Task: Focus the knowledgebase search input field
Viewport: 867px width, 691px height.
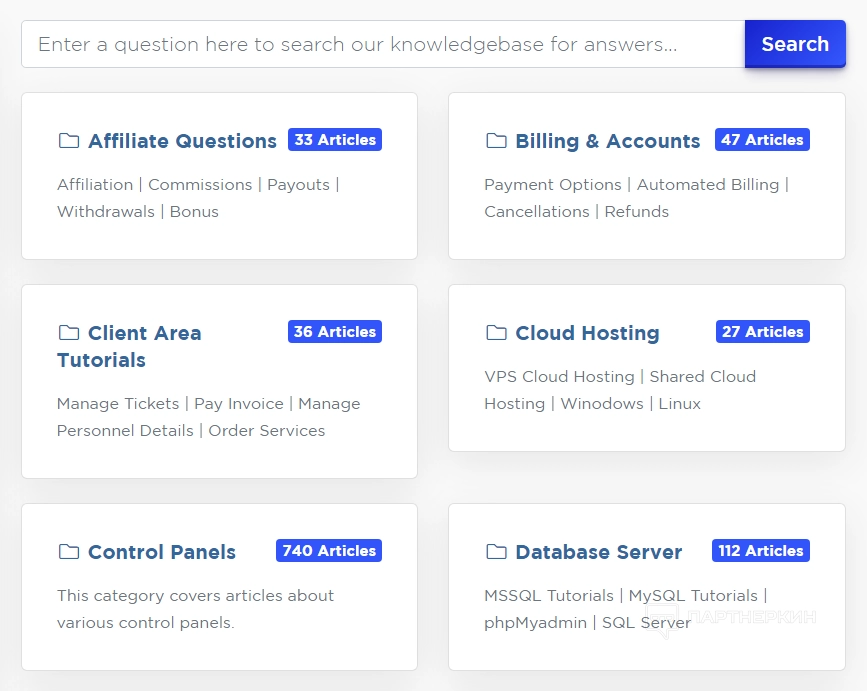Action: point(382,44)
